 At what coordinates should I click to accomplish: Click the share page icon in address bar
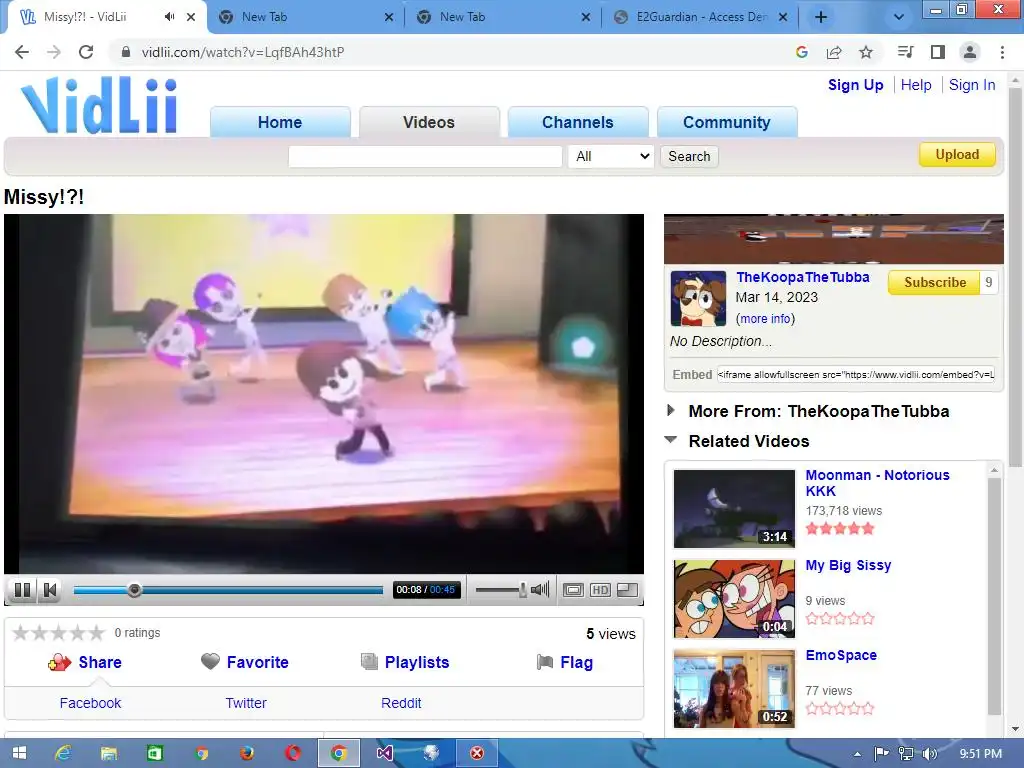(x=833, y=52)
